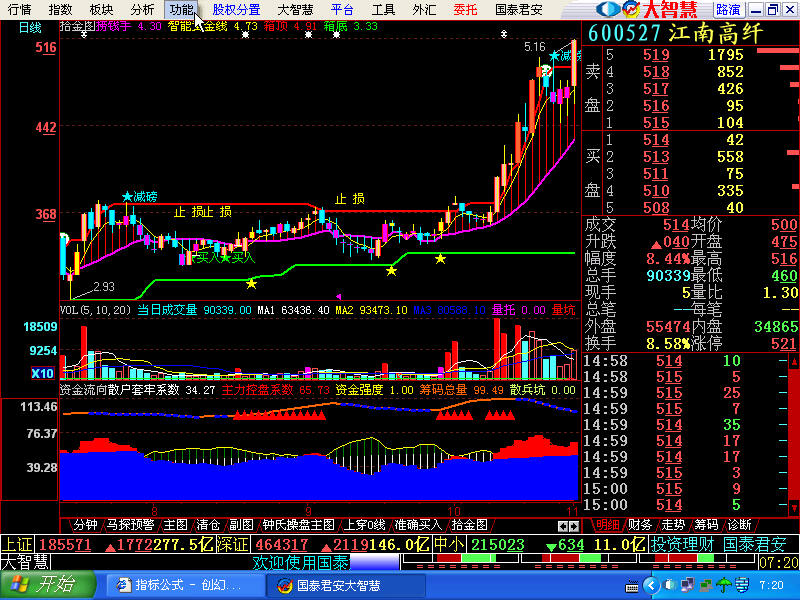Screen dimensions: 800x600
Task: Switch to the 钟氏操盘主图 tab
Action: point(298,524)
